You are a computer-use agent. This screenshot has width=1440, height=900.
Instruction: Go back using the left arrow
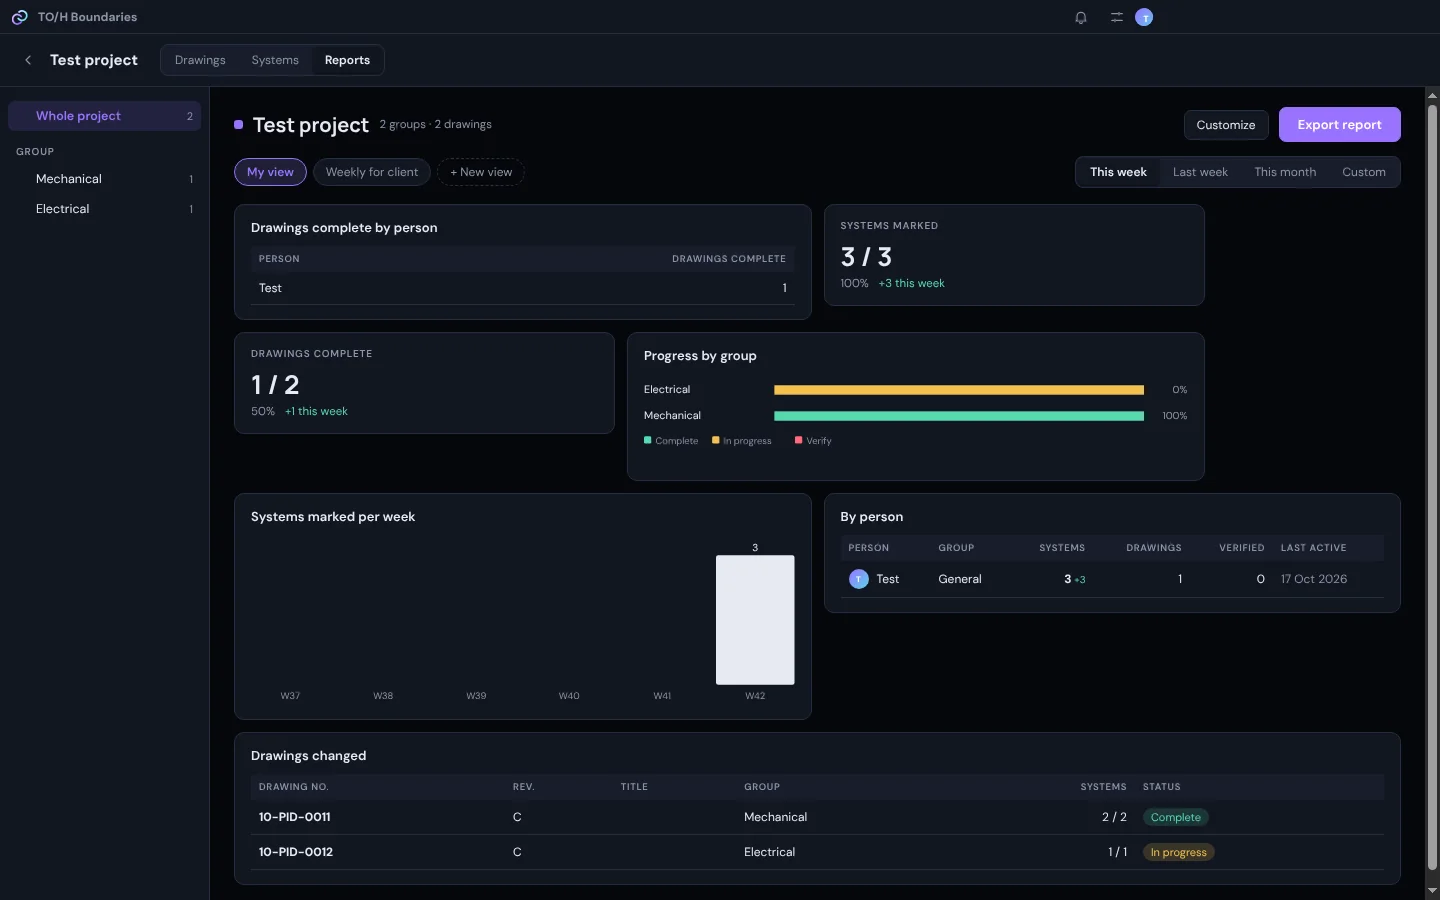[28, 60]
